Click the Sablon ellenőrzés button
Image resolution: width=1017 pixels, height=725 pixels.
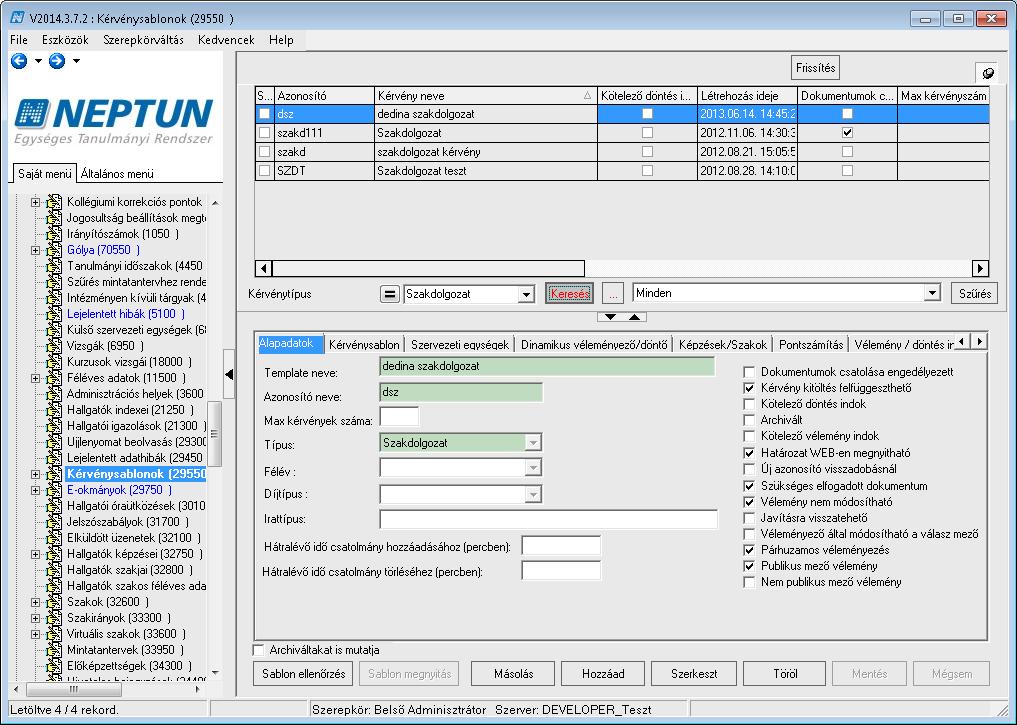[304, 674]
